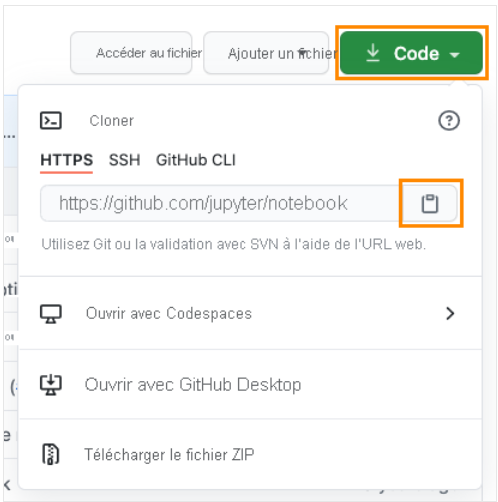Switch to the SSH tab
This screenshot has width=498, height=502.
click(124, 160)
